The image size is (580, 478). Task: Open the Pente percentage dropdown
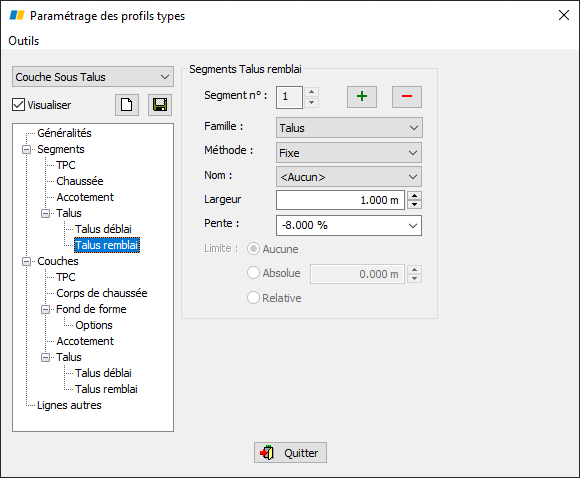[x=349, y=225]
